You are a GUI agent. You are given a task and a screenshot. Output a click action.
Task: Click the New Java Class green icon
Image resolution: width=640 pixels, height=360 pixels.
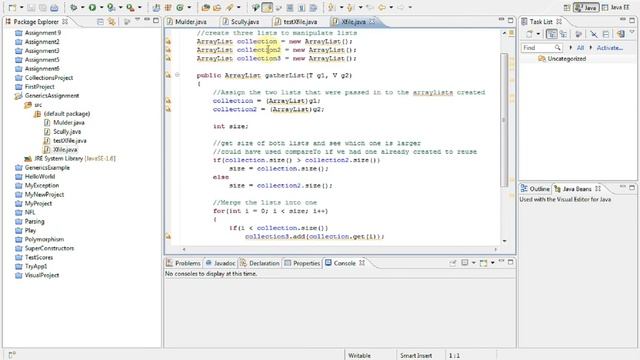click(x=180, y=7)
